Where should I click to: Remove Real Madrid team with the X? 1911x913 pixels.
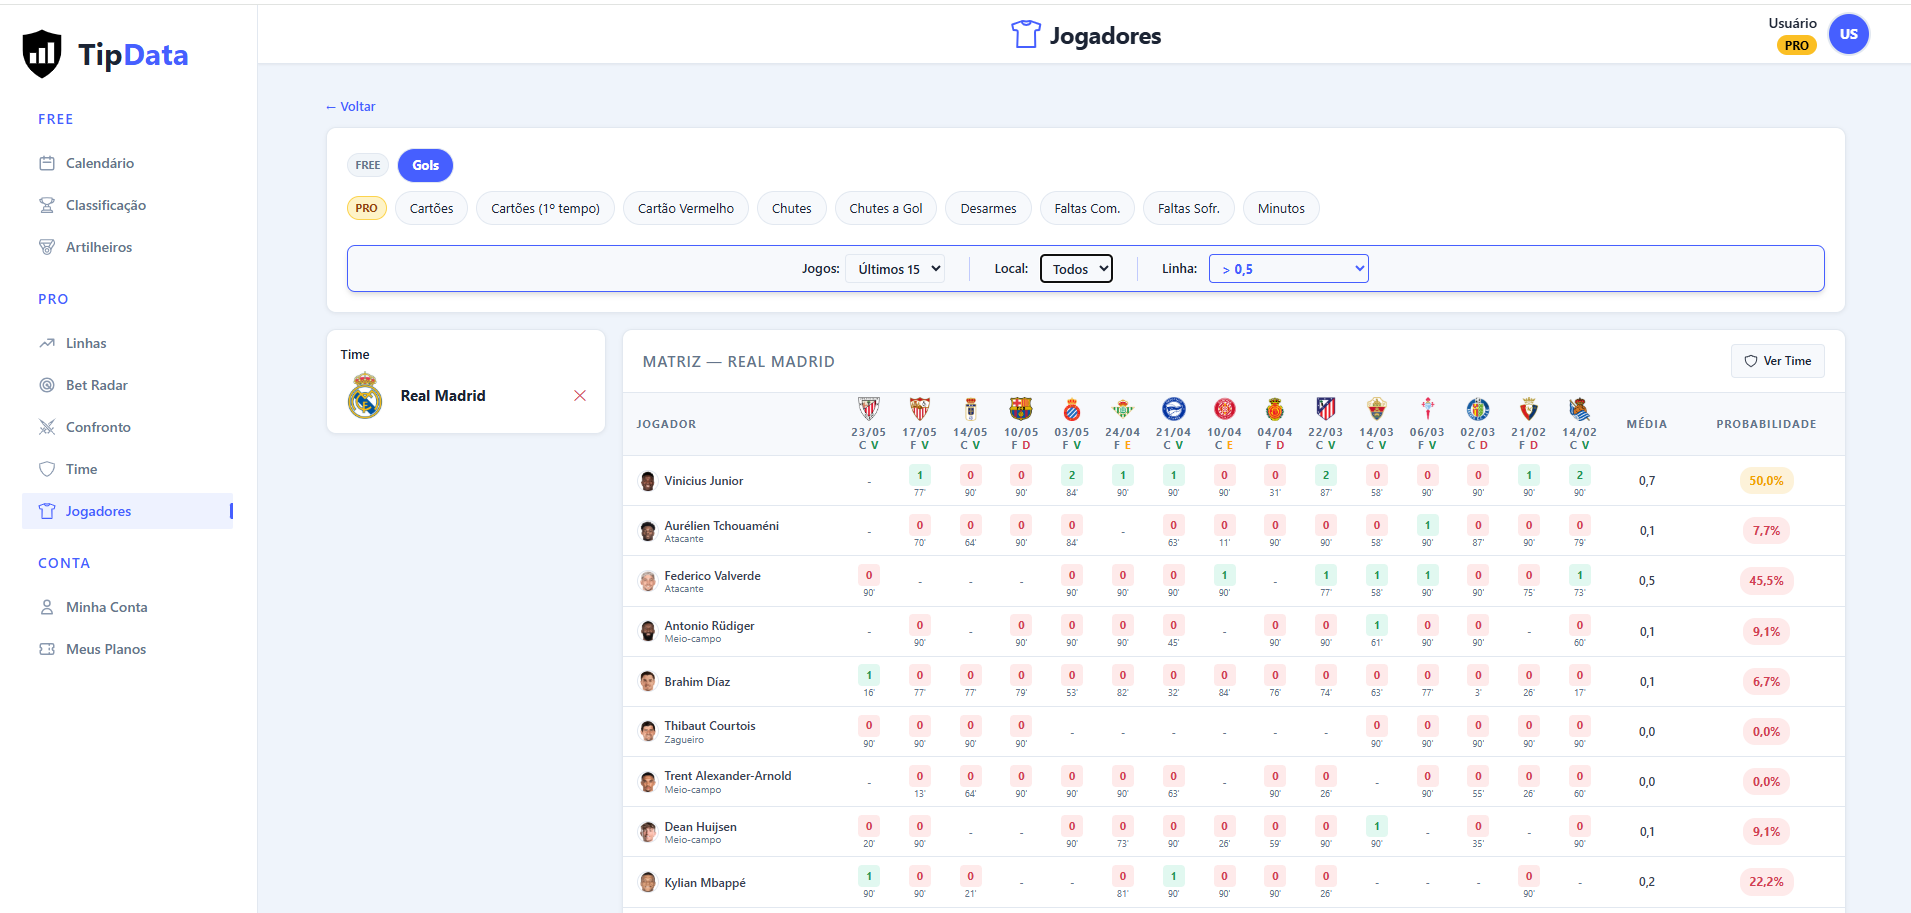point(580,396)
